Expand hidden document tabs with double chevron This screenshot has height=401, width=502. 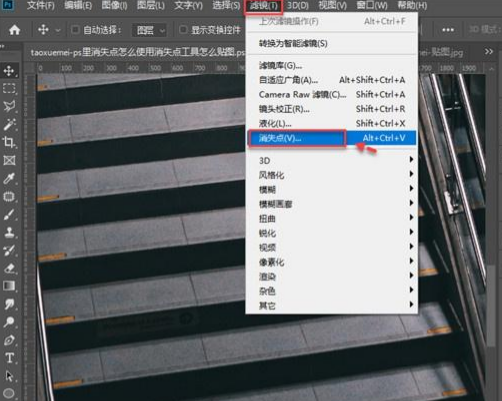pos(489,52)
